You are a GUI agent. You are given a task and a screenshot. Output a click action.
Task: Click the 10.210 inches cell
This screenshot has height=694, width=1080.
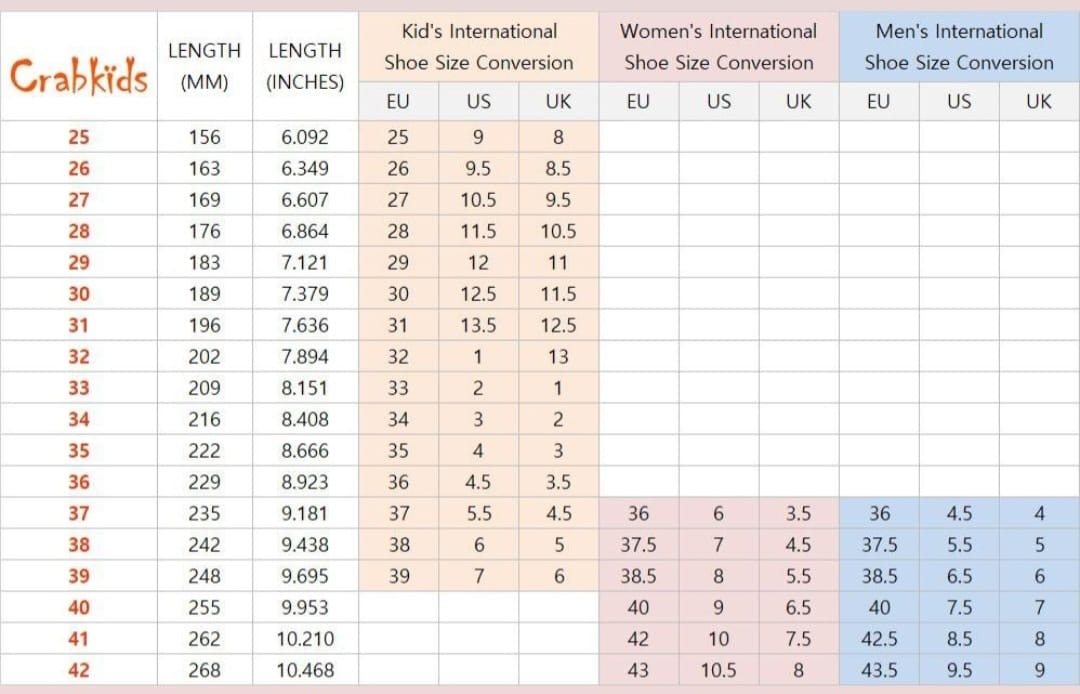pyautogui.click(x=305, y=639)
